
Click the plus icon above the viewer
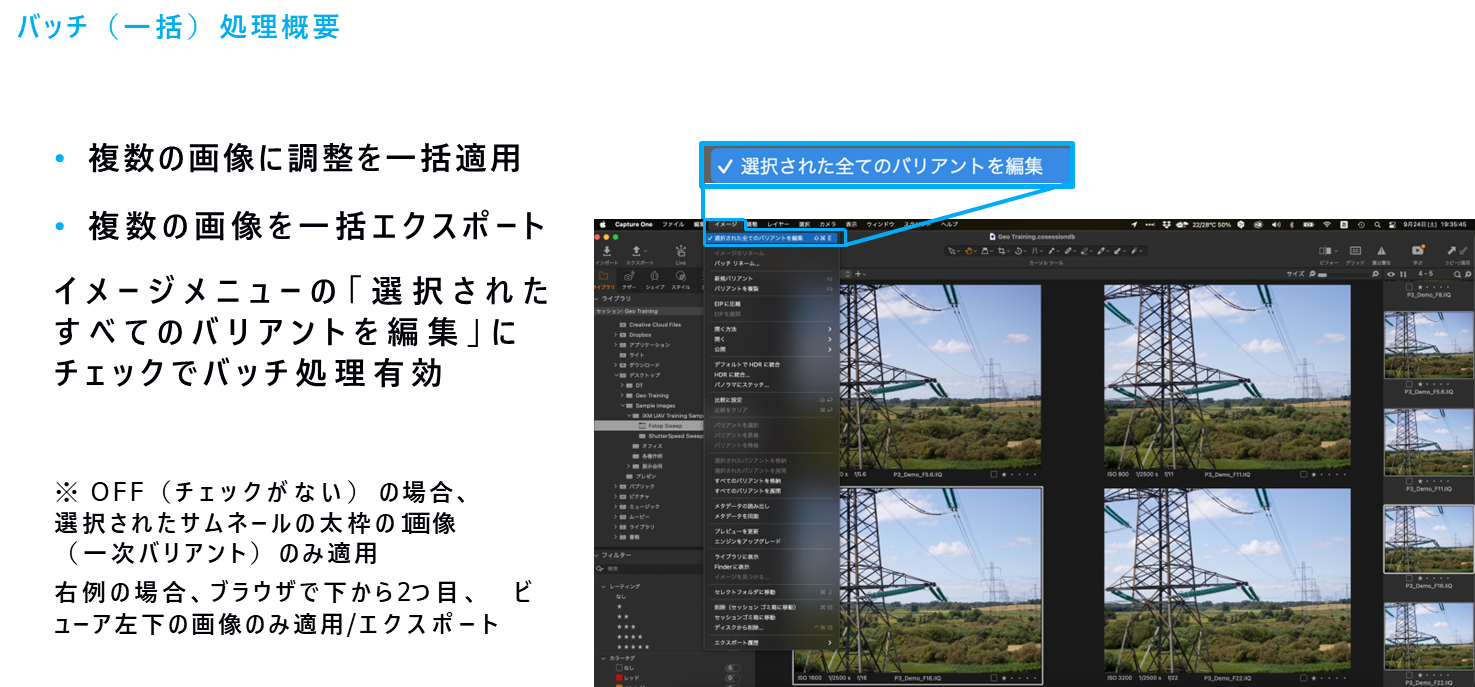(857, 273)
